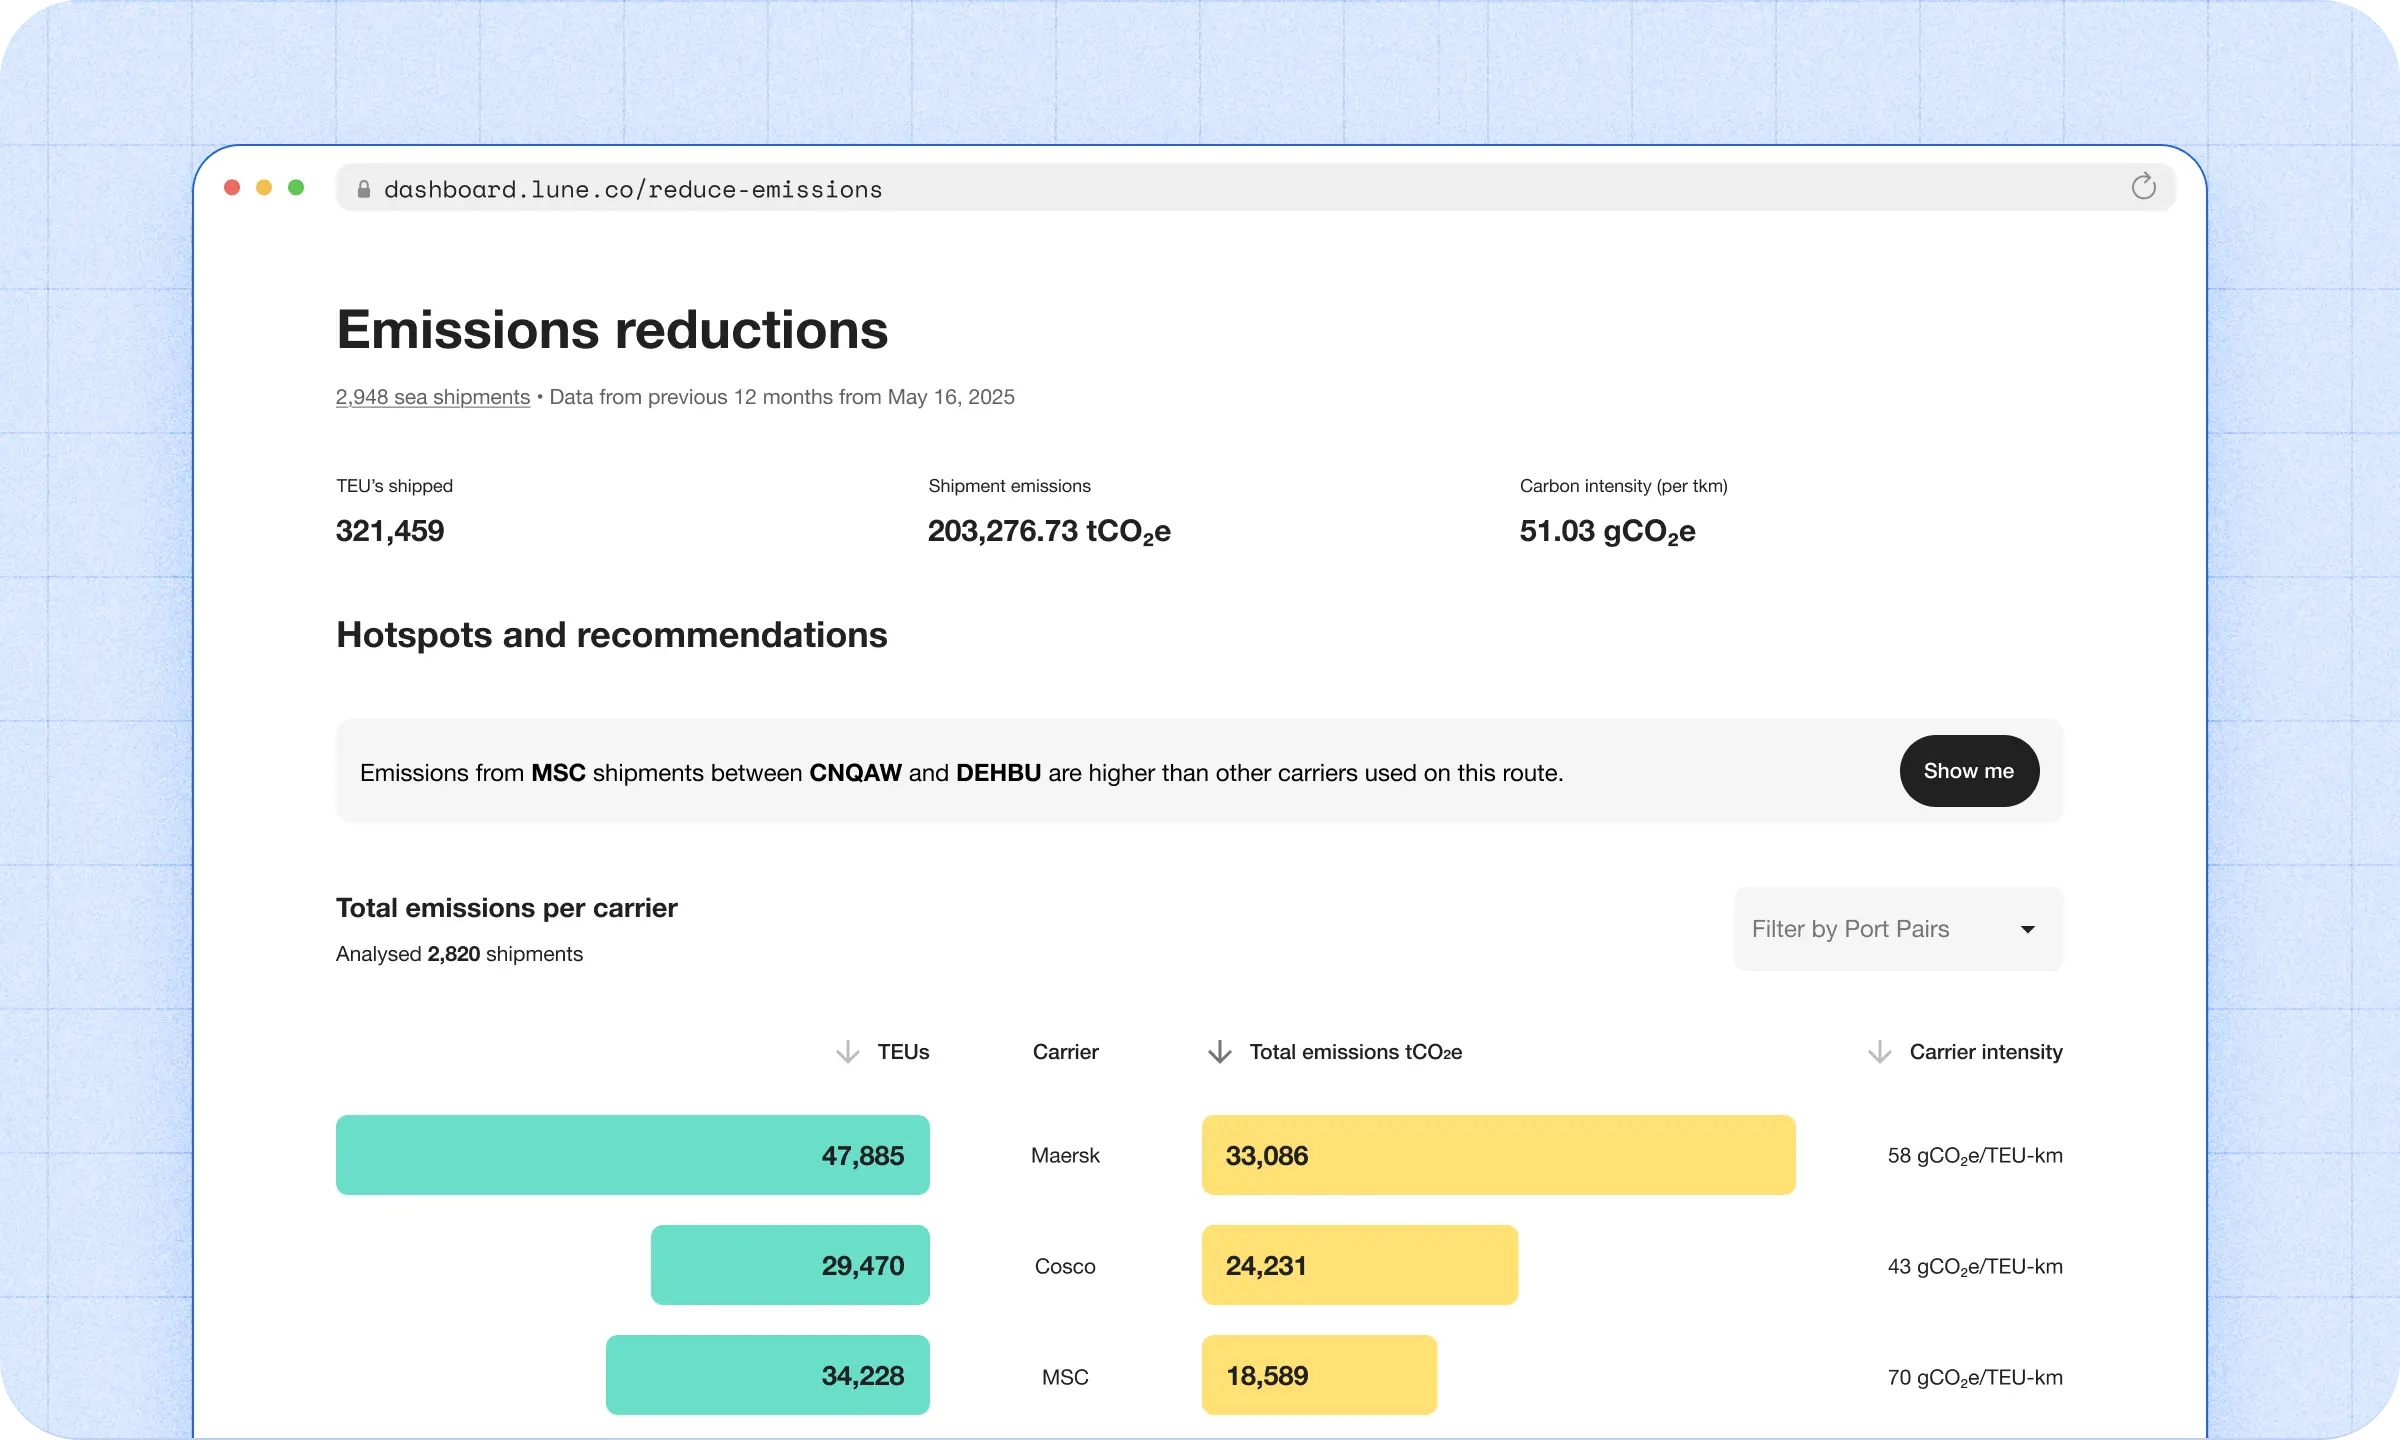
Task: Click Maersk's yellow emissions bar
Action: [1498, 1155]
